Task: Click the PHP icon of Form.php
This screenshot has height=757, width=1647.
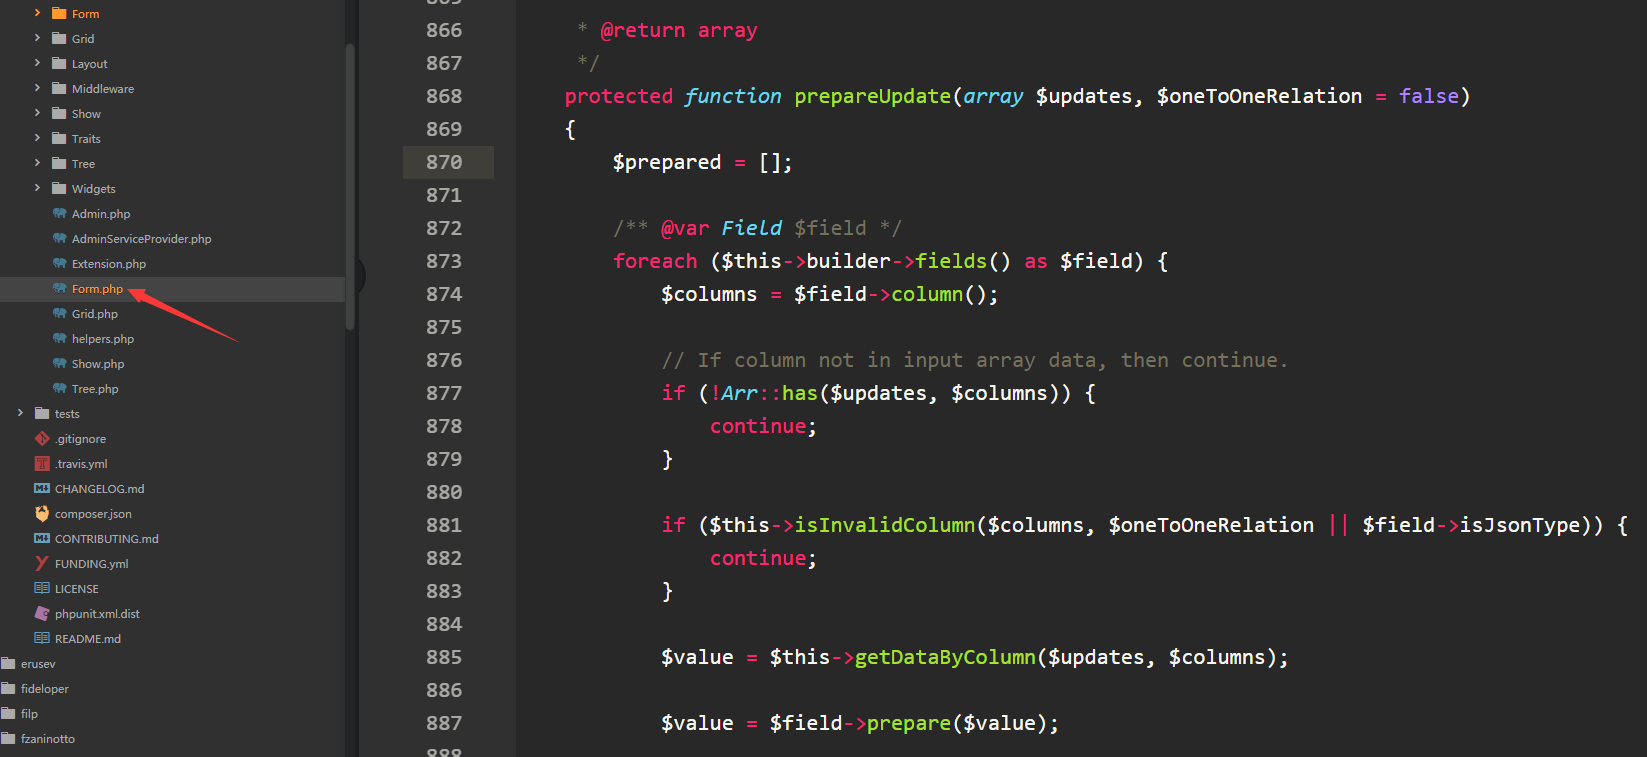Action: [59, 288]
